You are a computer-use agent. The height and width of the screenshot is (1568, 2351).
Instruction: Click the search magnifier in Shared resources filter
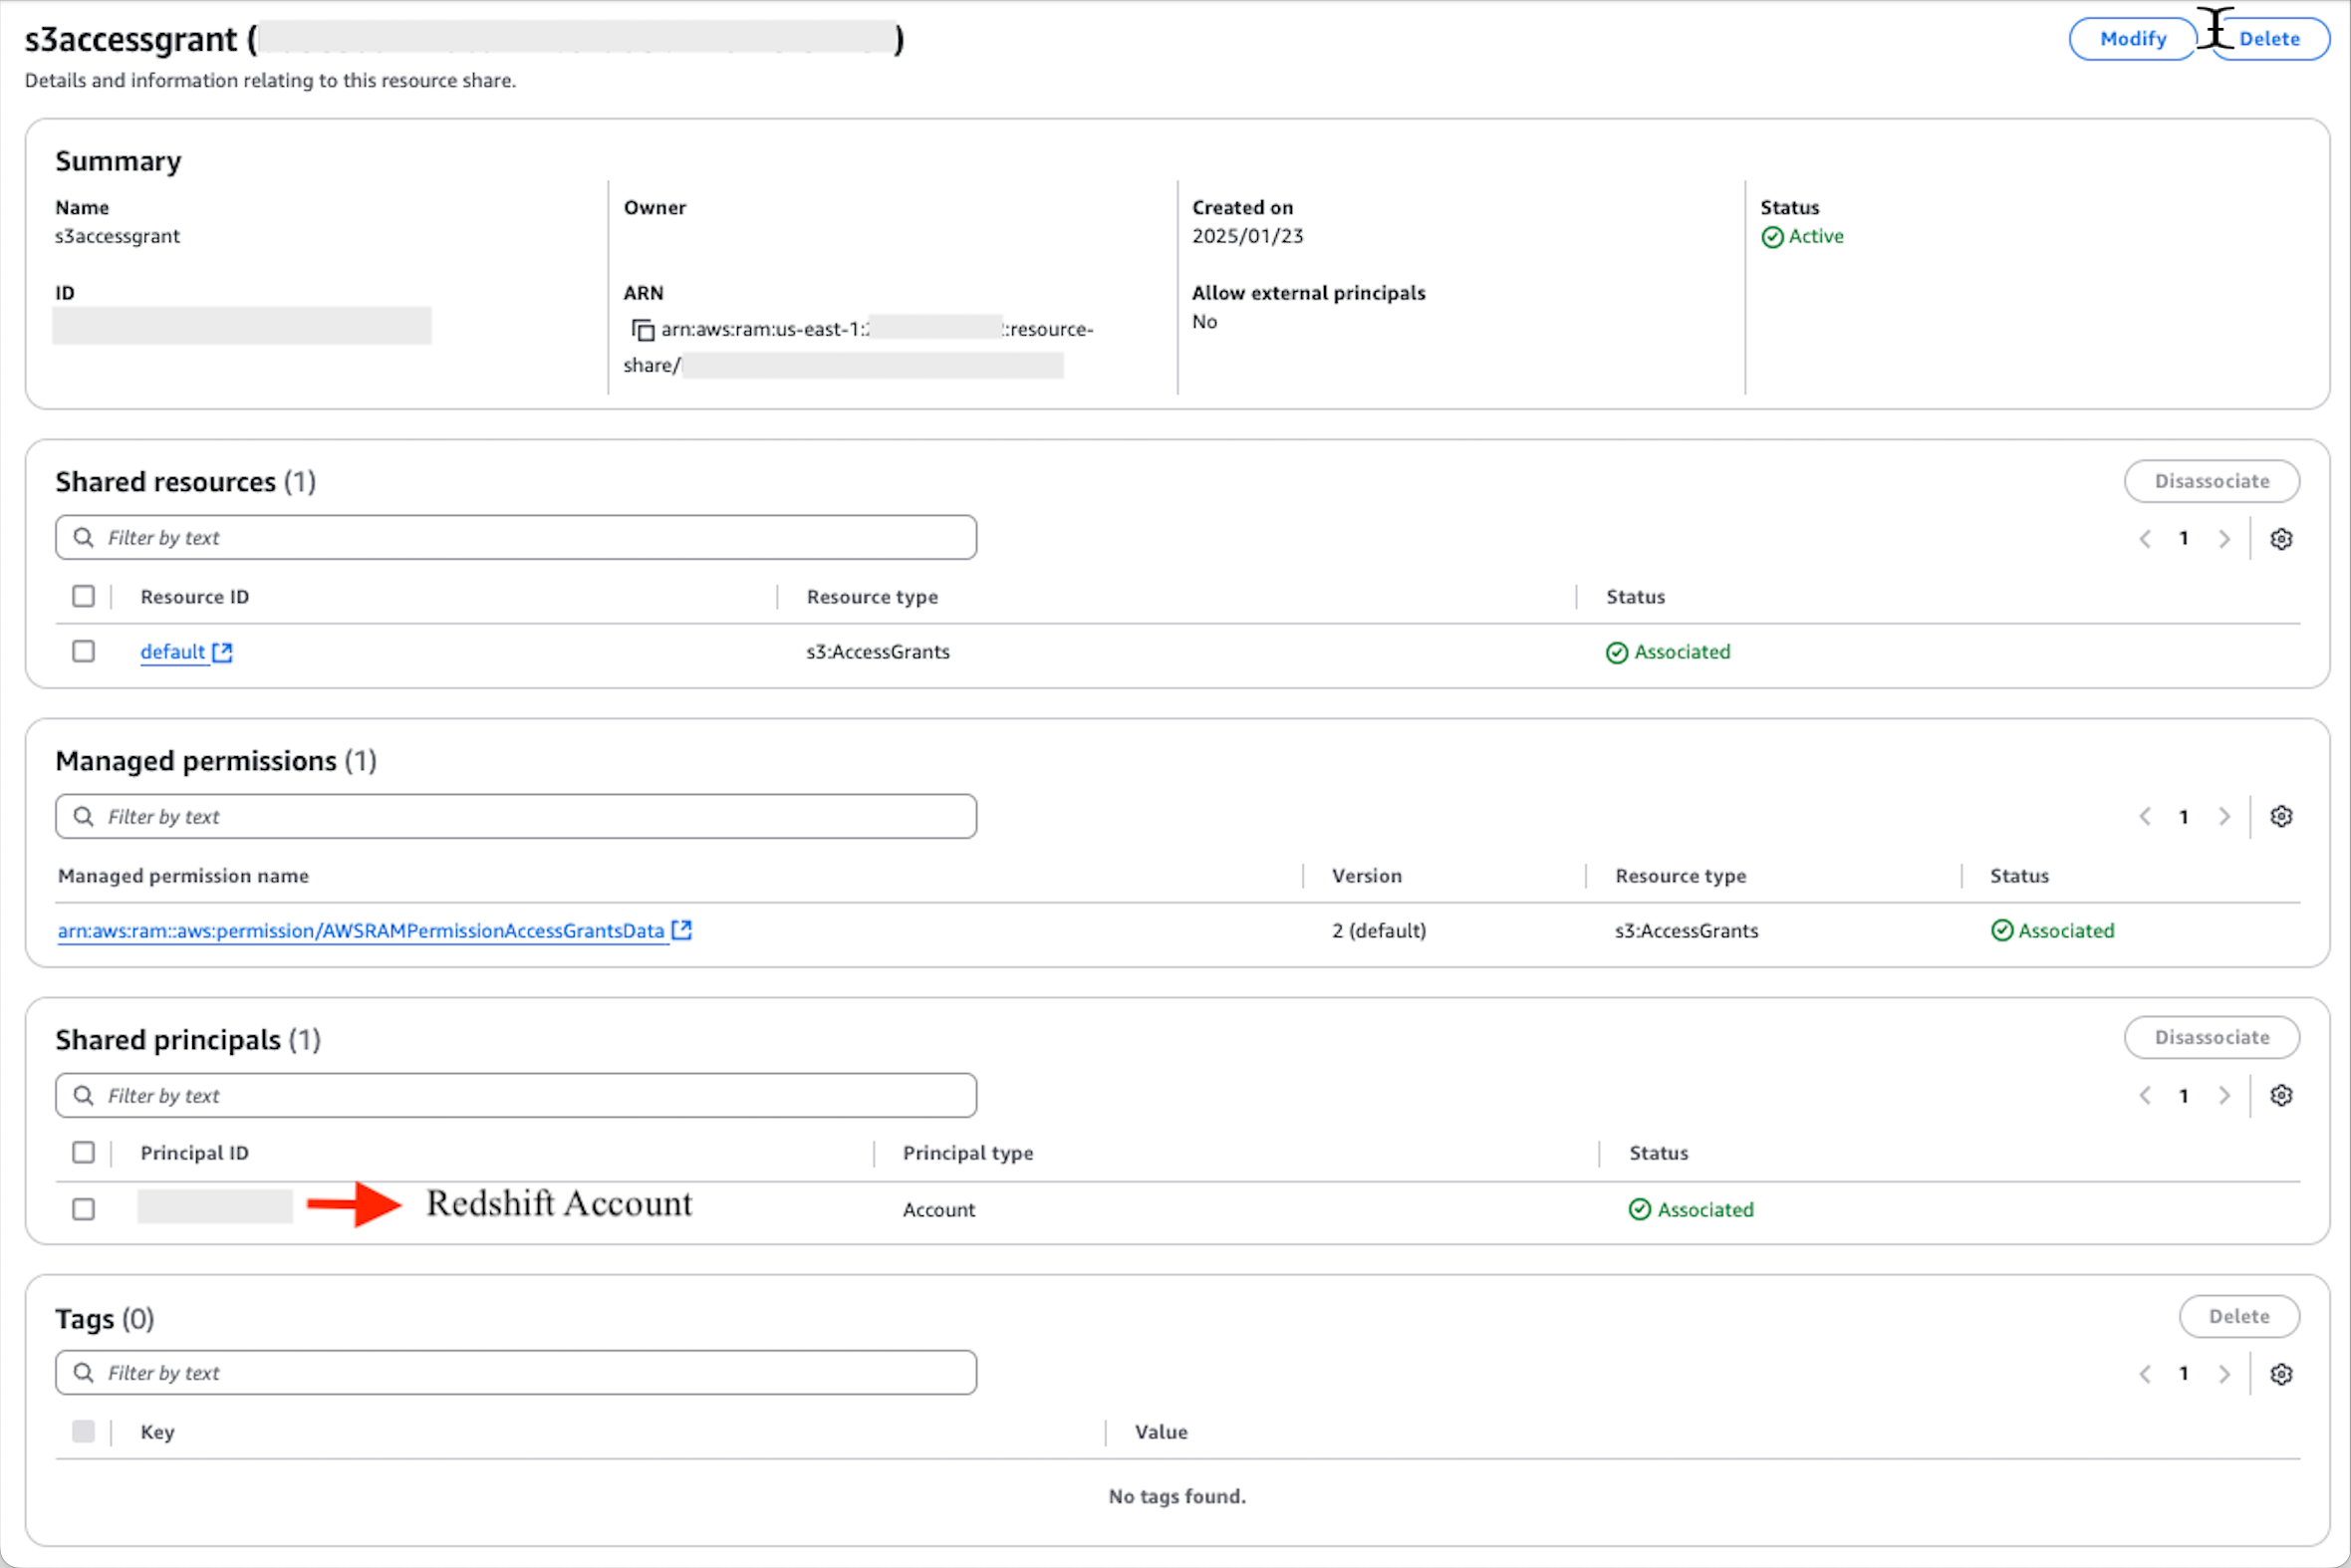[x=84, y=537]
